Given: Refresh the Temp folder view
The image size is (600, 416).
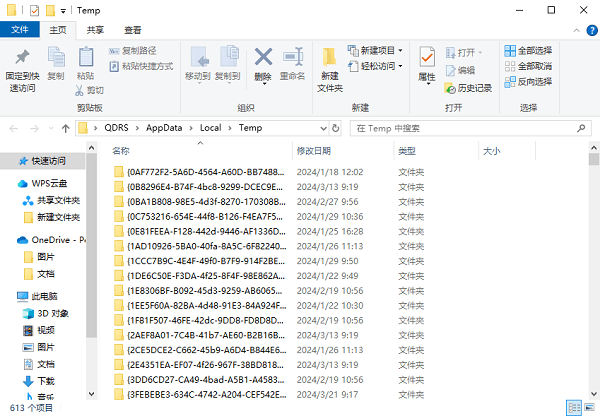Looking at the screenshot, I should [x=336, y=128].
